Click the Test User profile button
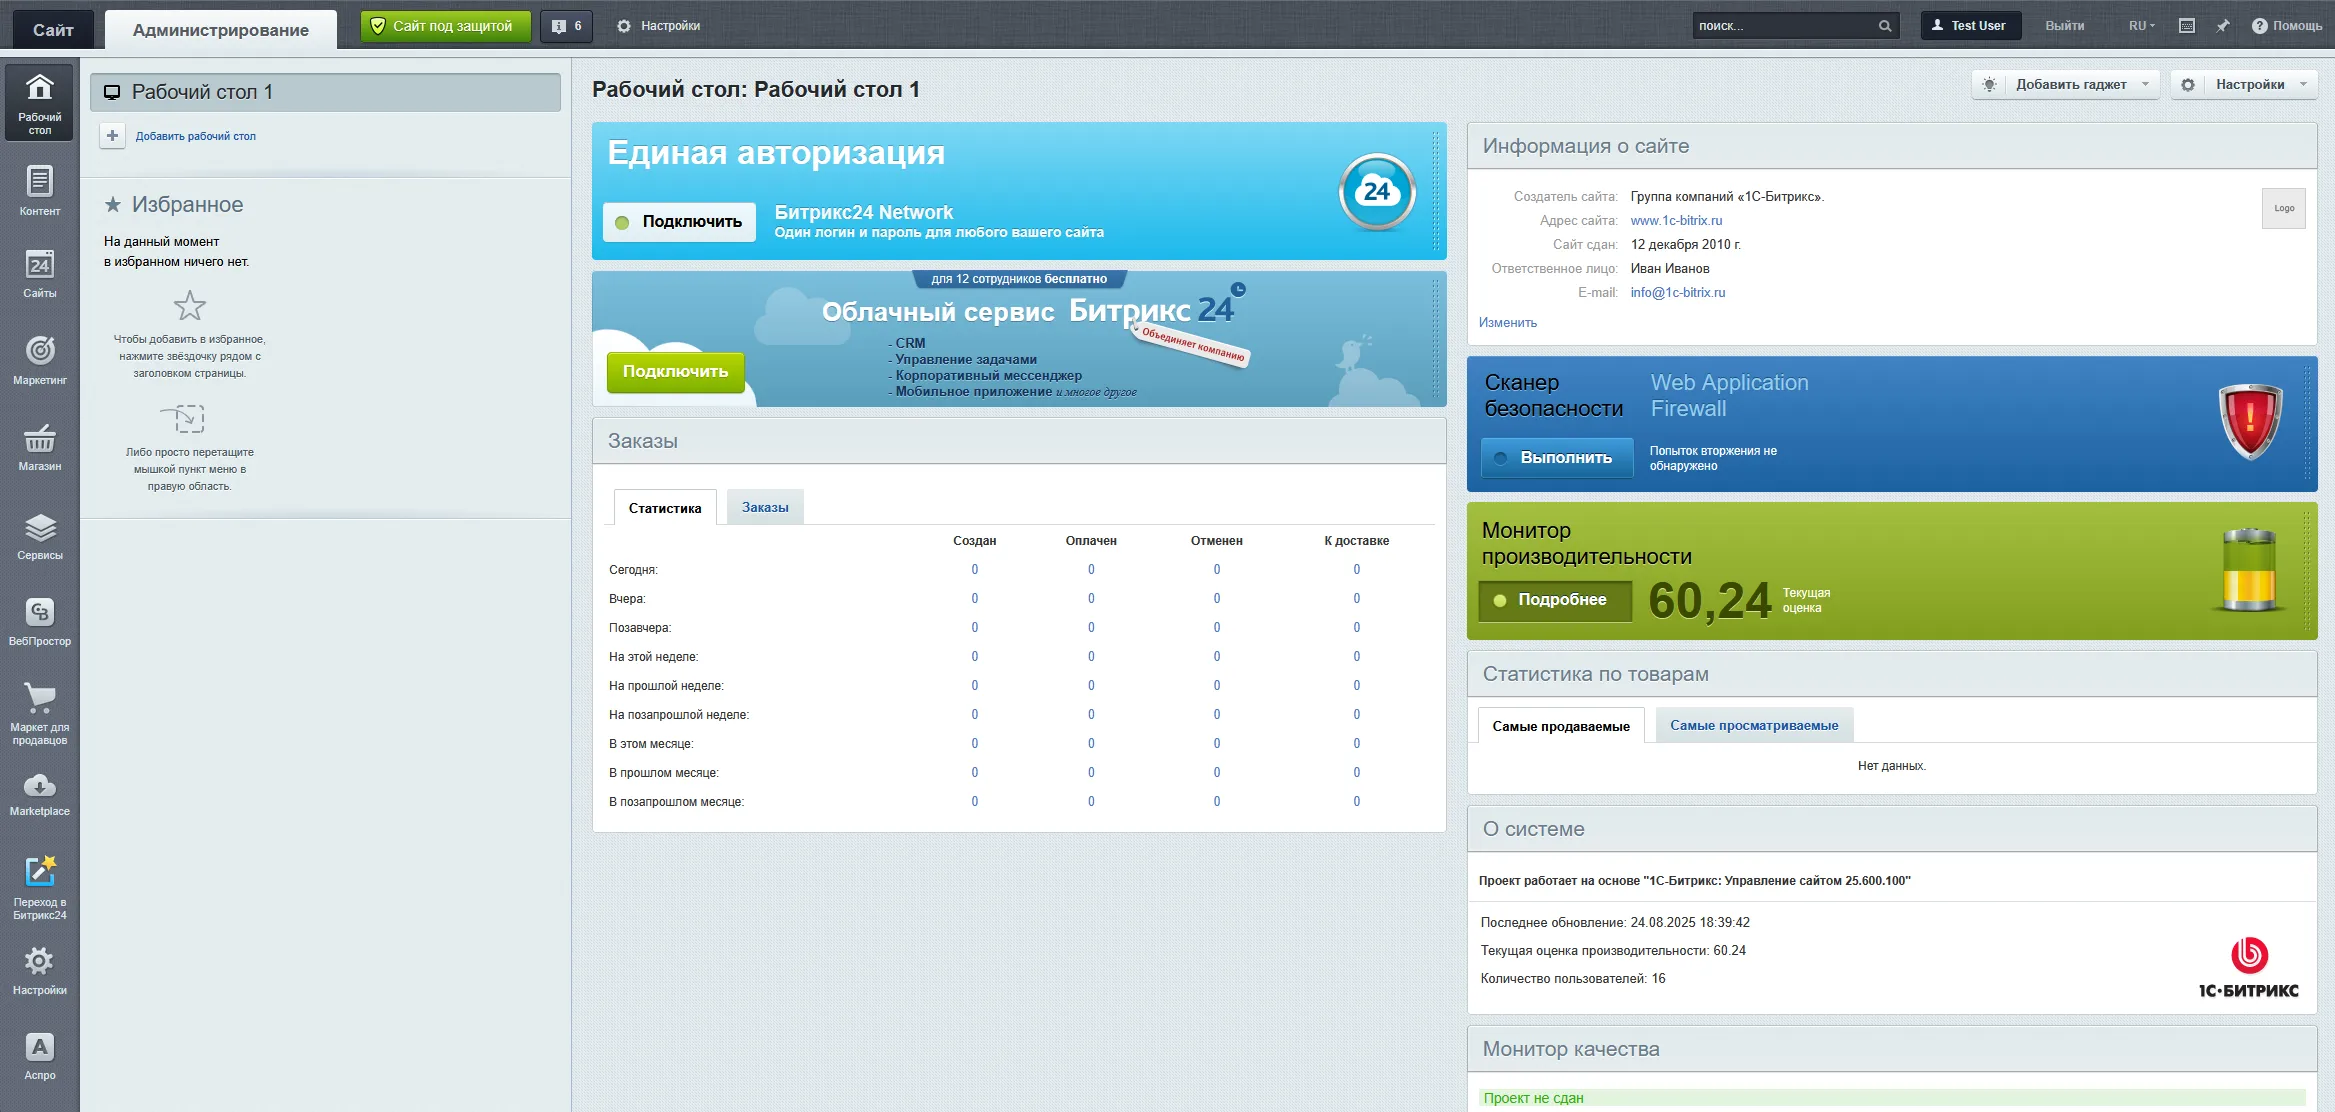This screenshot has width=2335, height=1112. click(x=1970, y=26)
